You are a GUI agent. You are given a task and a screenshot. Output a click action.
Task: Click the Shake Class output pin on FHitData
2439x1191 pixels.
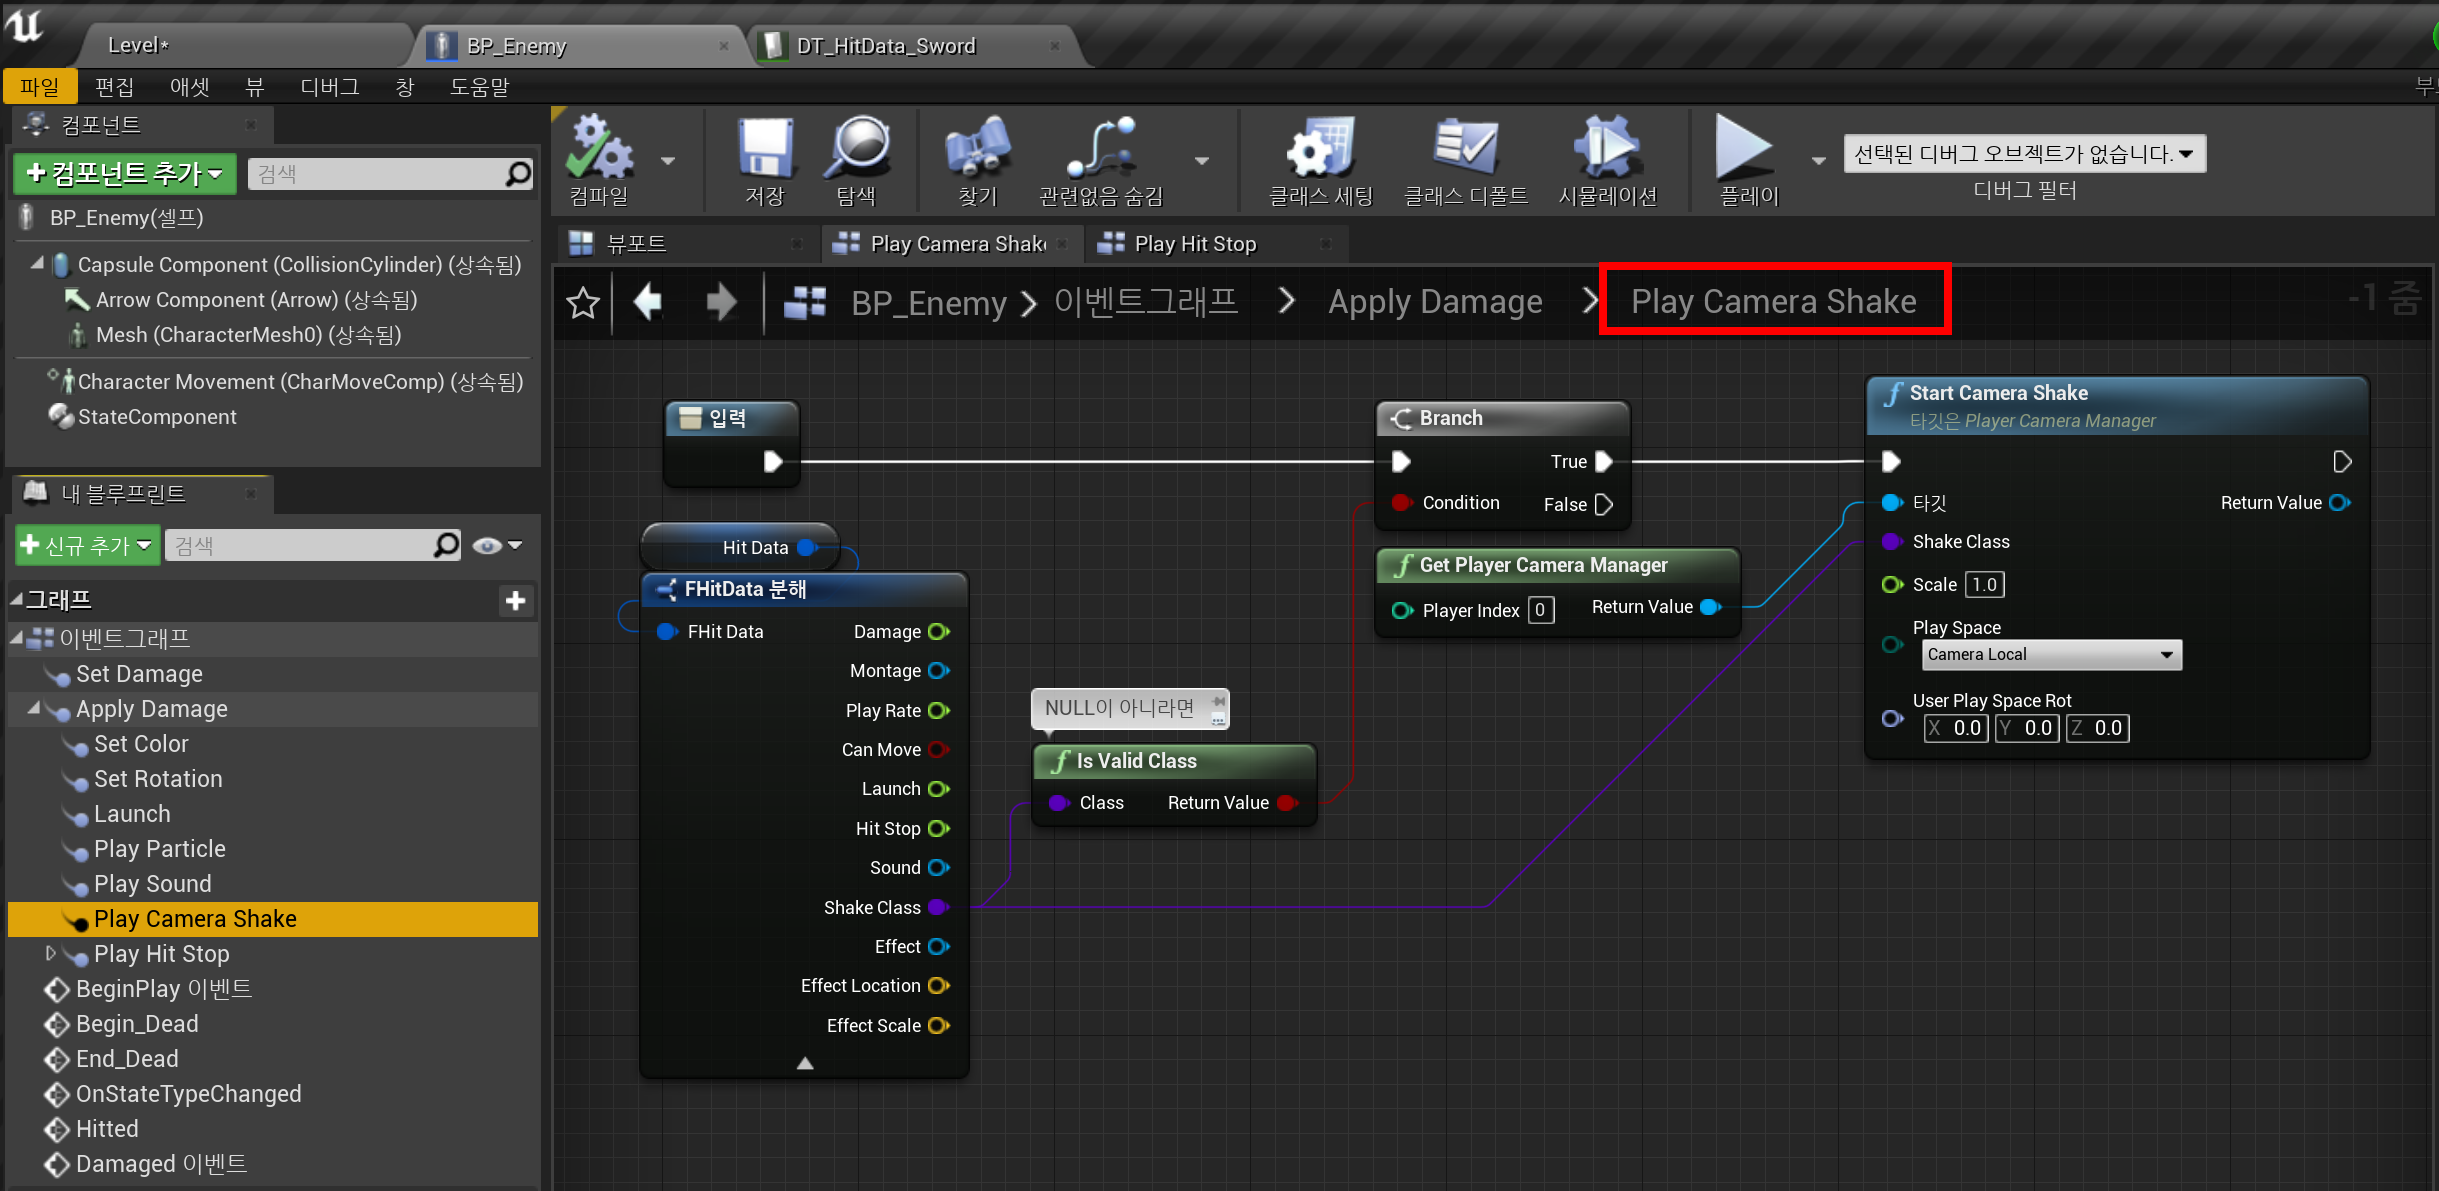[x=938, y=907]
